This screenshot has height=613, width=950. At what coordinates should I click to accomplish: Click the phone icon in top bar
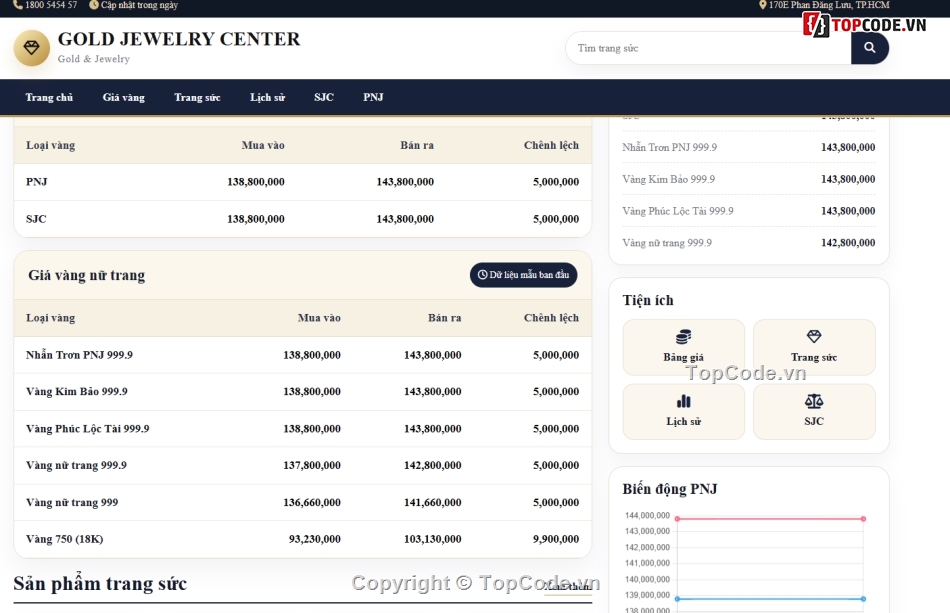[18, 5]
